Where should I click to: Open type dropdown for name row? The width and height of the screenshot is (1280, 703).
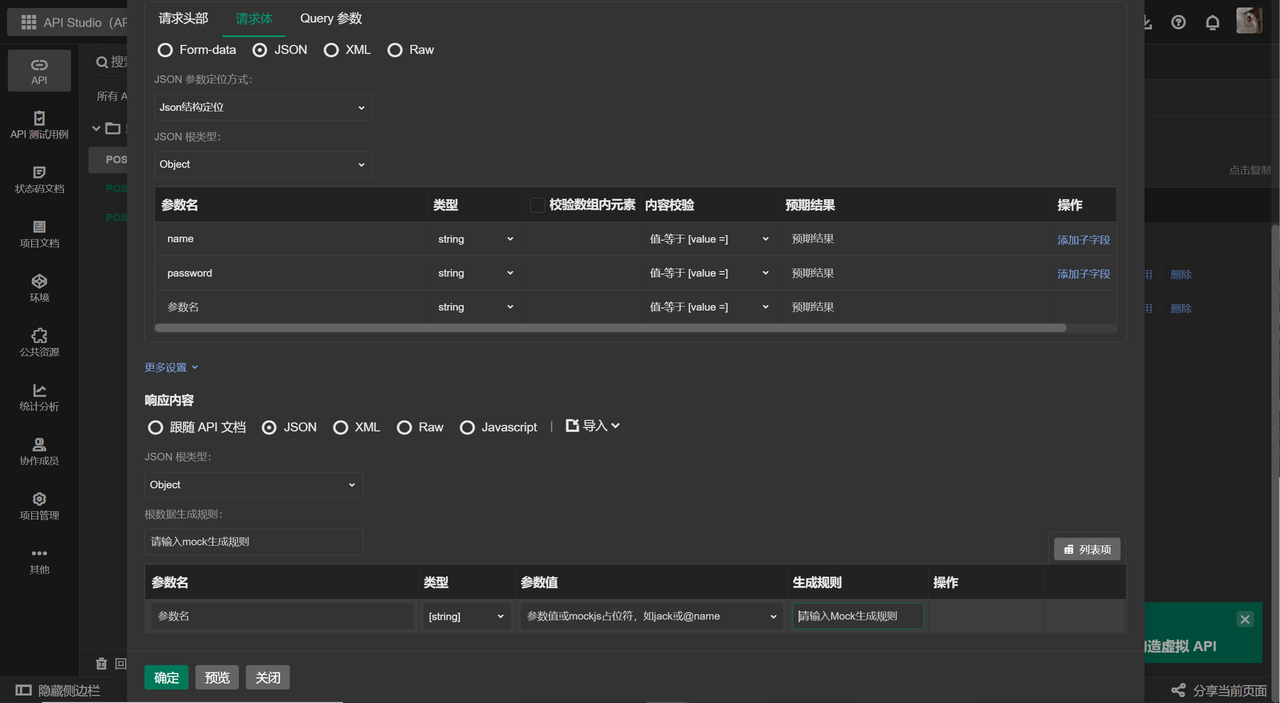(475, 239)
